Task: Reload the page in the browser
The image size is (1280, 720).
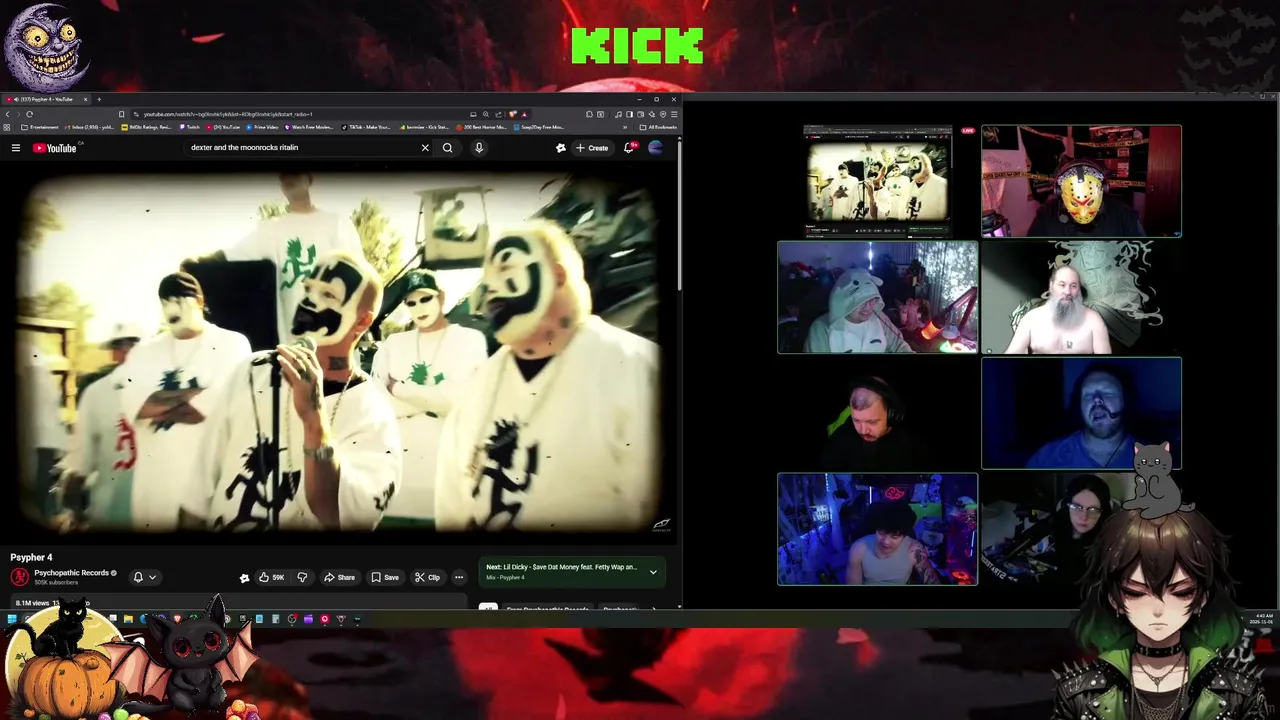Action: point(29,114)
